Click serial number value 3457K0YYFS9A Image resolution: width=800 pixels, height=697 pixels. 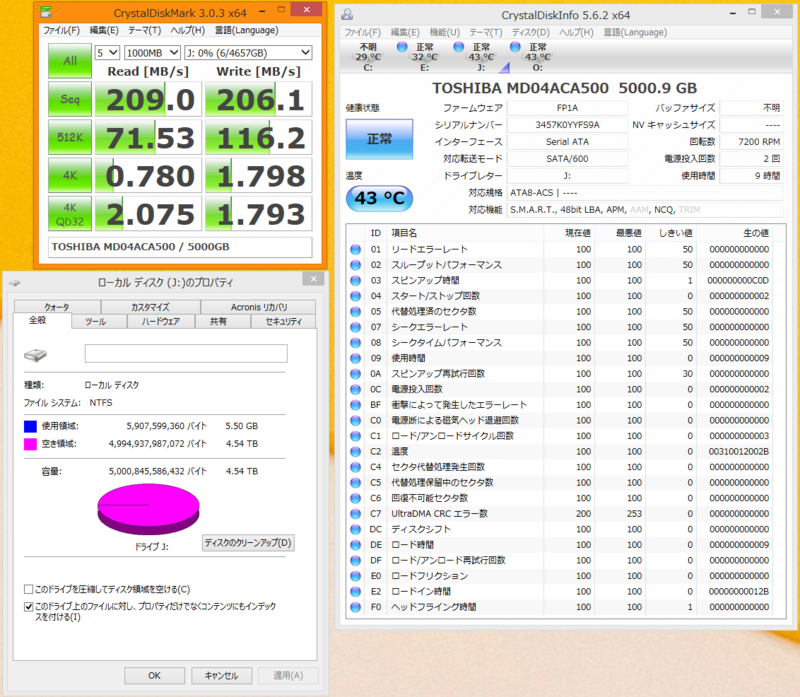click(567, 125)
